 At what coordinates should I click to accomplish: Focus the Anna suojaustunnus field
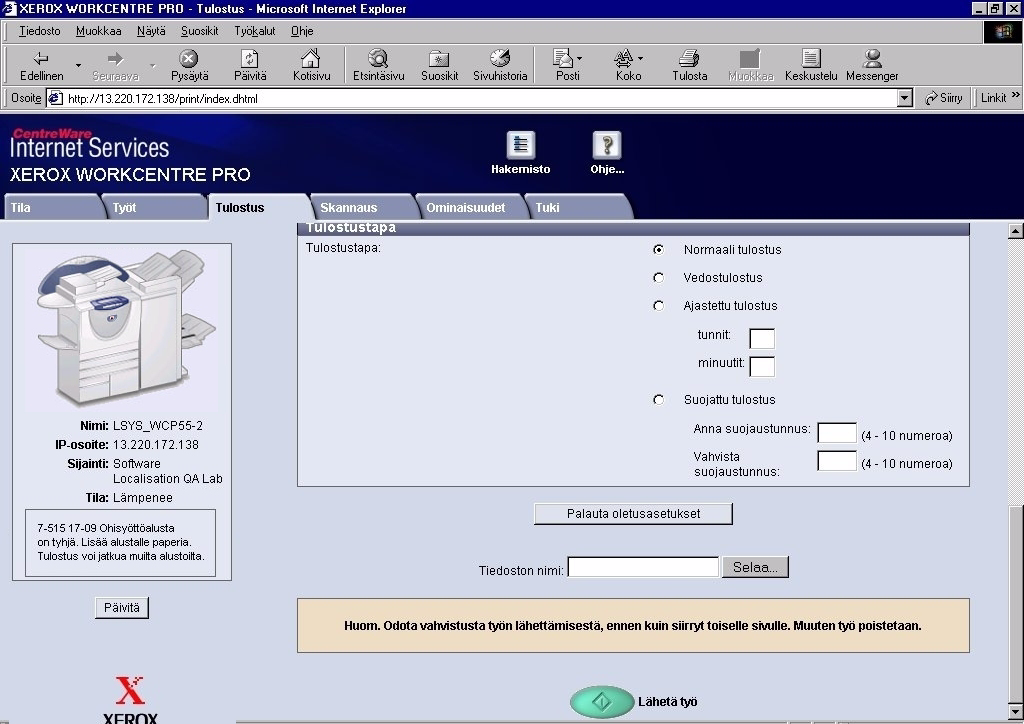point(837,433)
